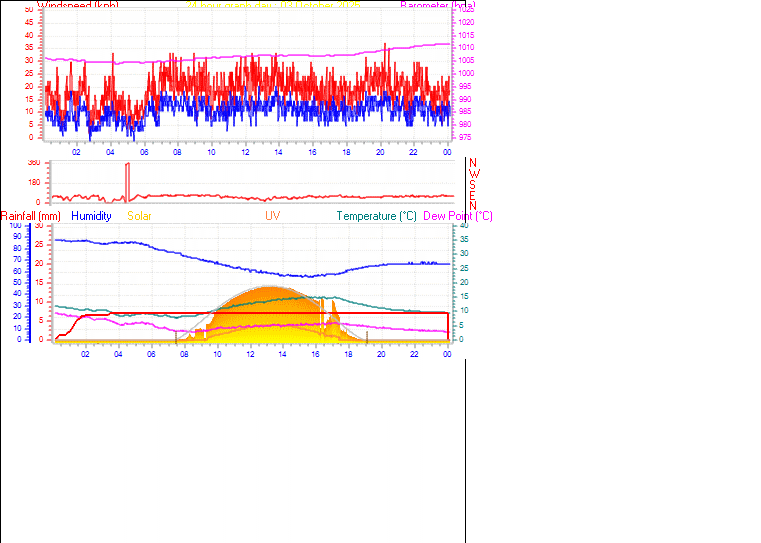This screenshot has width=761, height=543.
Task: Click the 20 hour label on wind graph
Action: (380, 152)
